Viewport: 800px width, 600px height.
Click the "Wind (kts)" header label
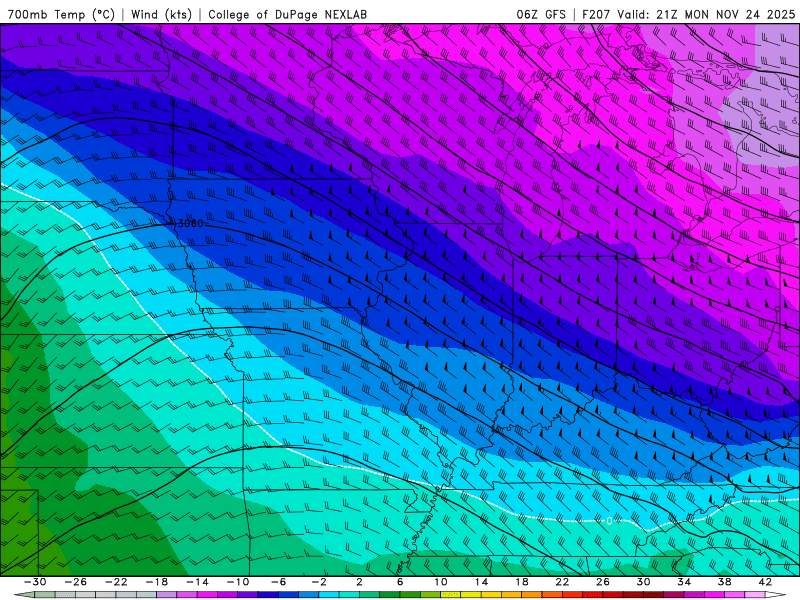(x=161, y=15)
